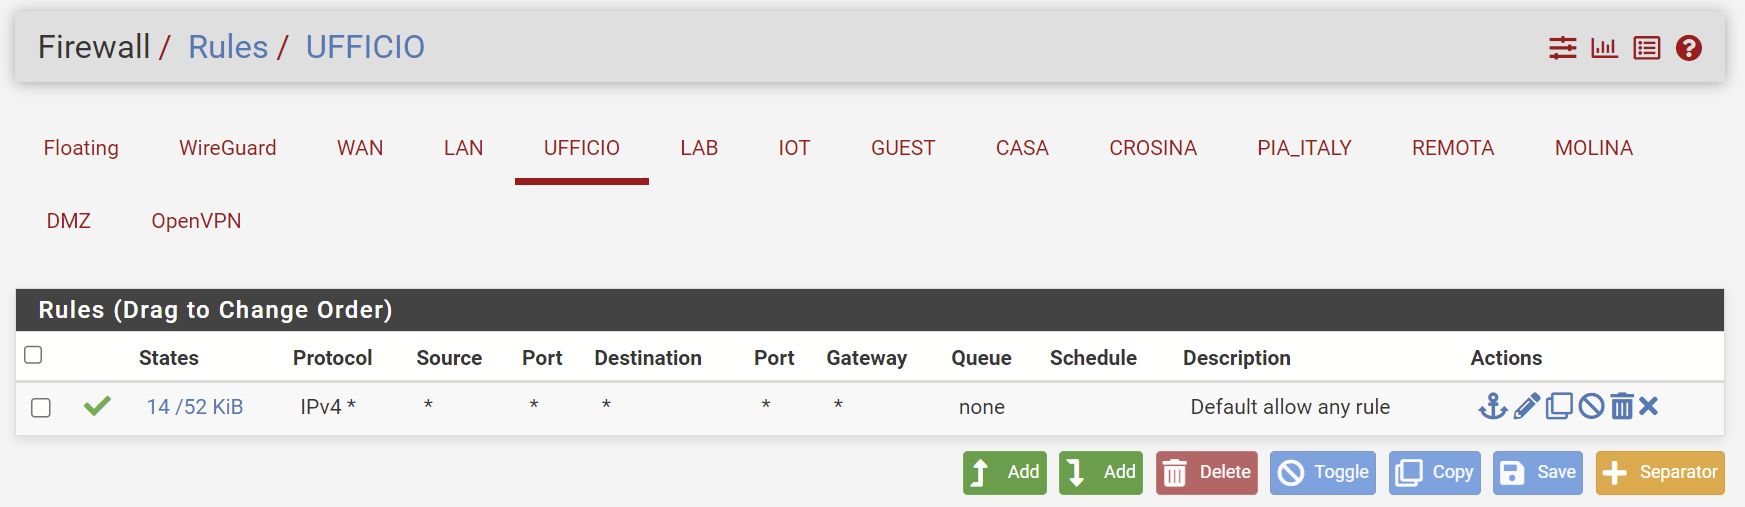Follow the Rules breadcrumb link

[228, 47]
